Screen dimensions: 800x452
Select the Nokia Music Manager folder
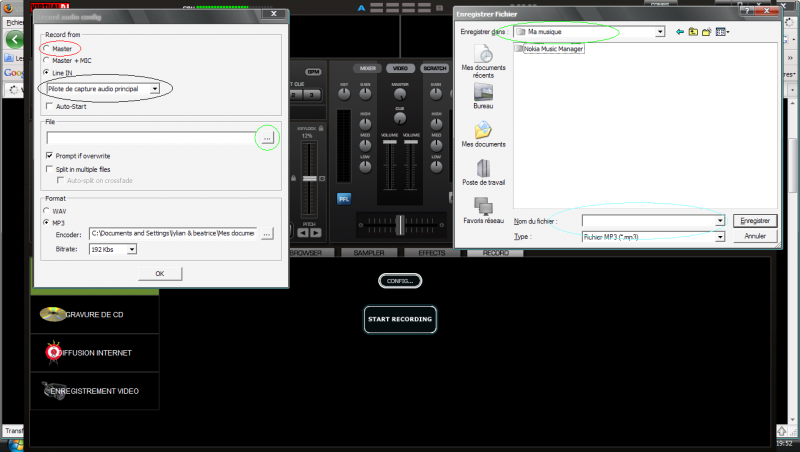pos(549,48)
